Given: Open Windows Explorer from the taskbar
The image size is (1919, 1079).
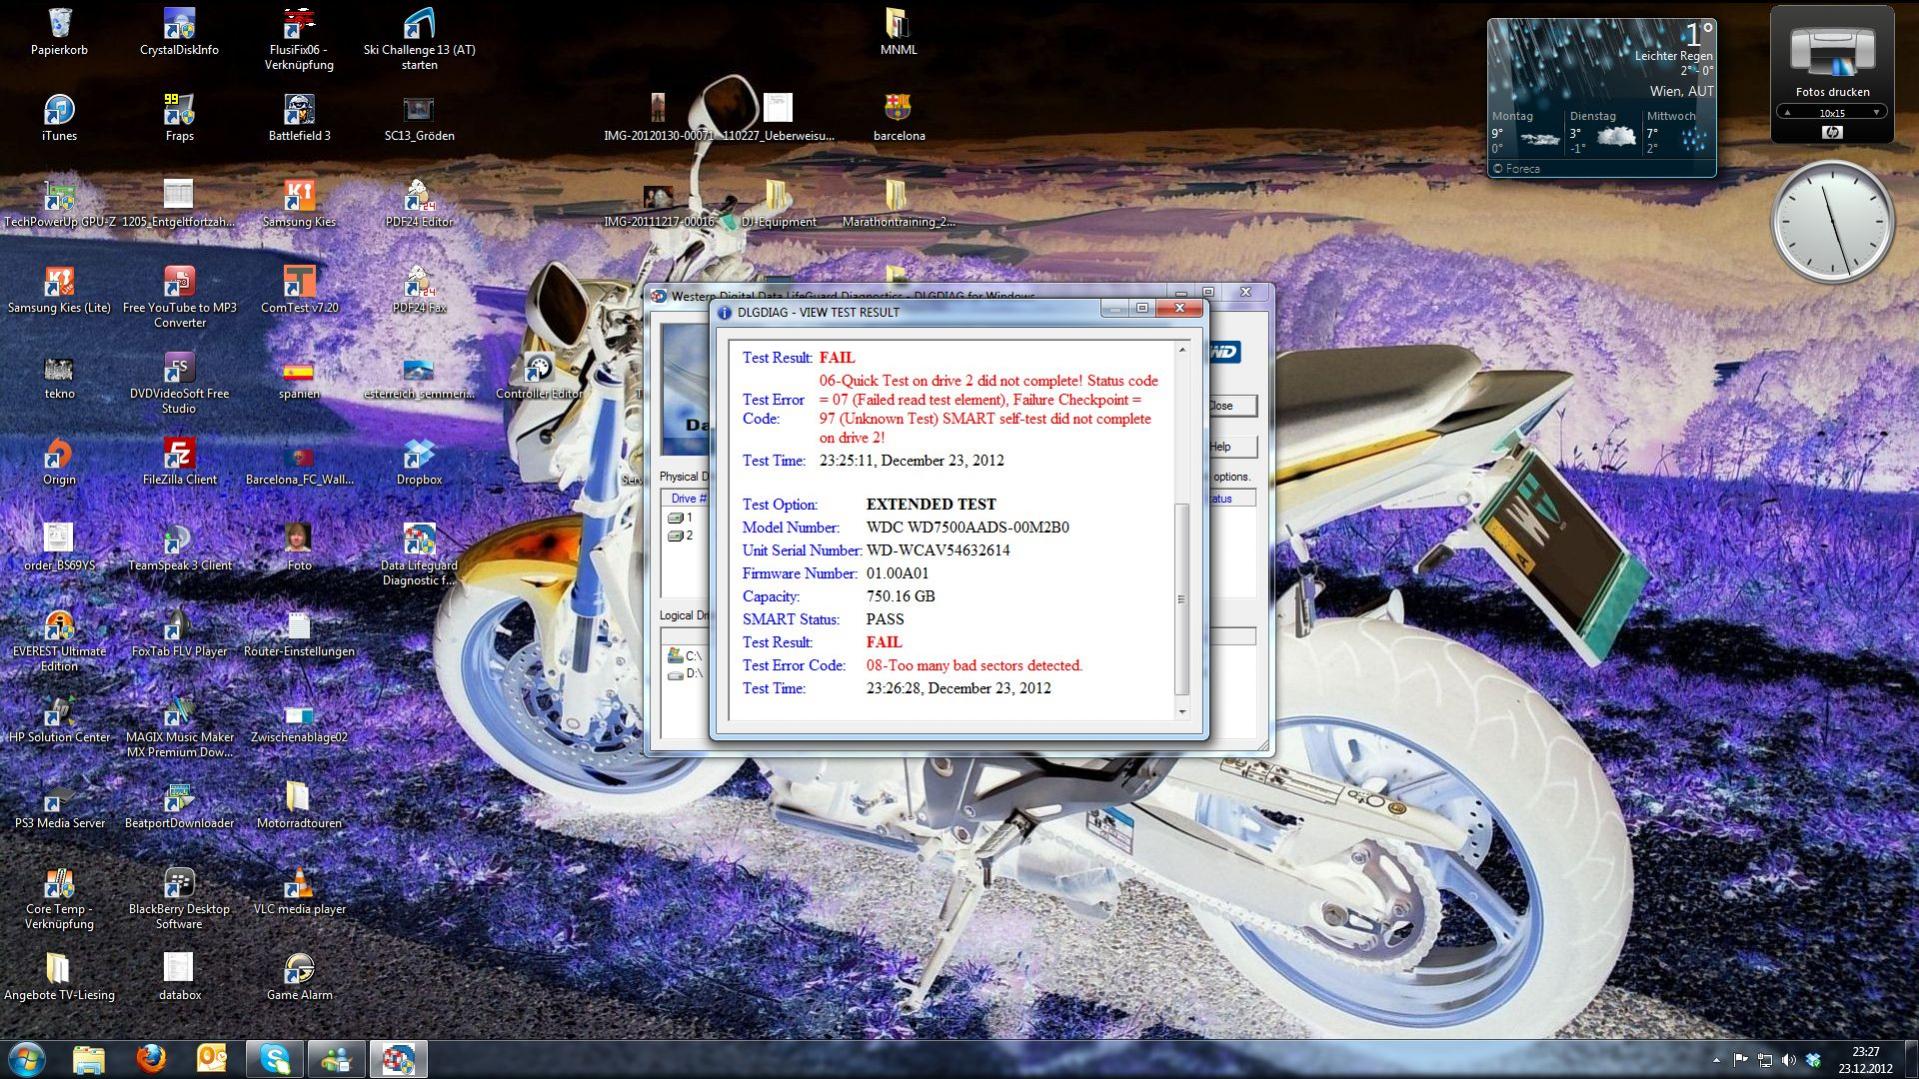Looking at the screenshot, I should coord(89,1058).
